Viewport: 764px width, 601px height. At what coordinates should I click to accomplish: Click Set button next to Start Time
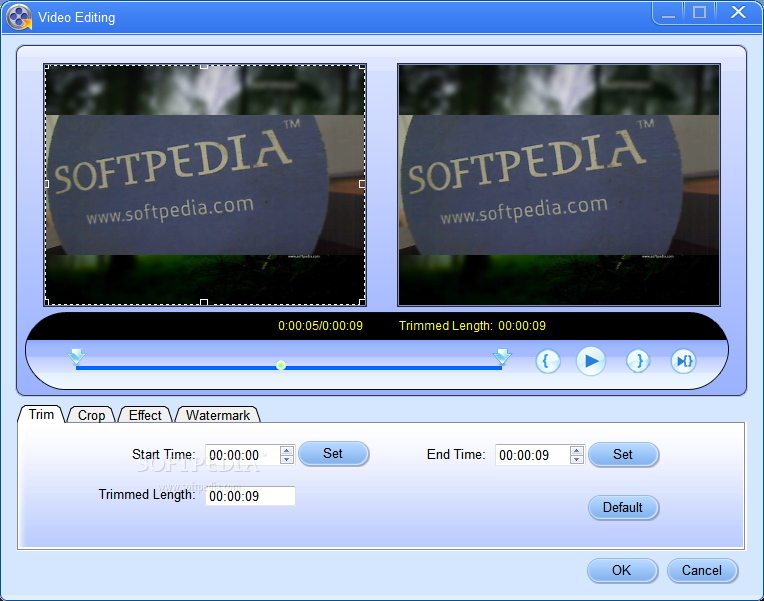tap(333, 454)
